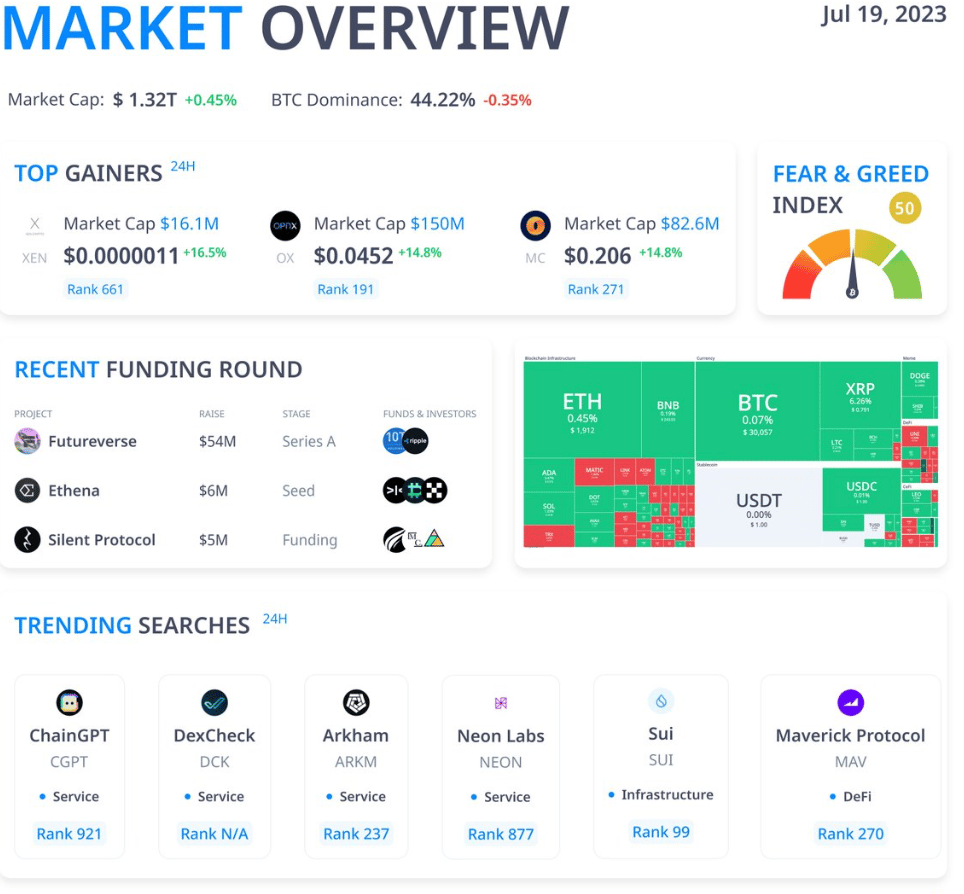Click the Ethena project name
The image size is (964, 894).
74,490
